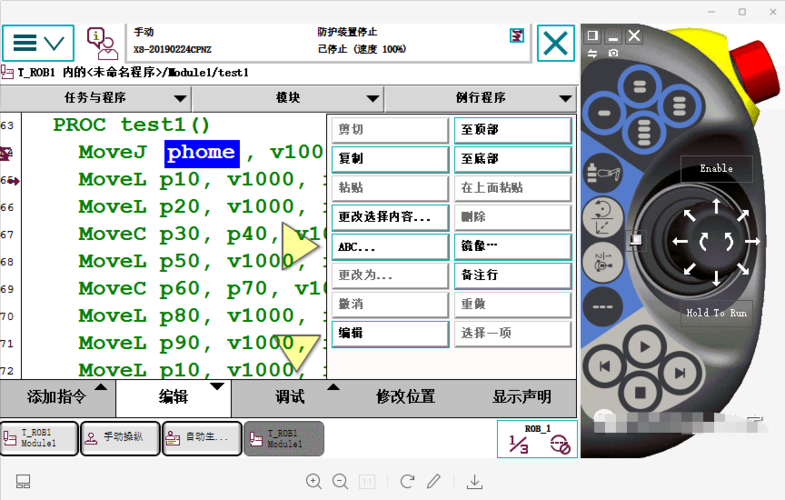Expand the 模块 dropdown
This screenshot has width=785, height=500.
(x=288, y=98)
